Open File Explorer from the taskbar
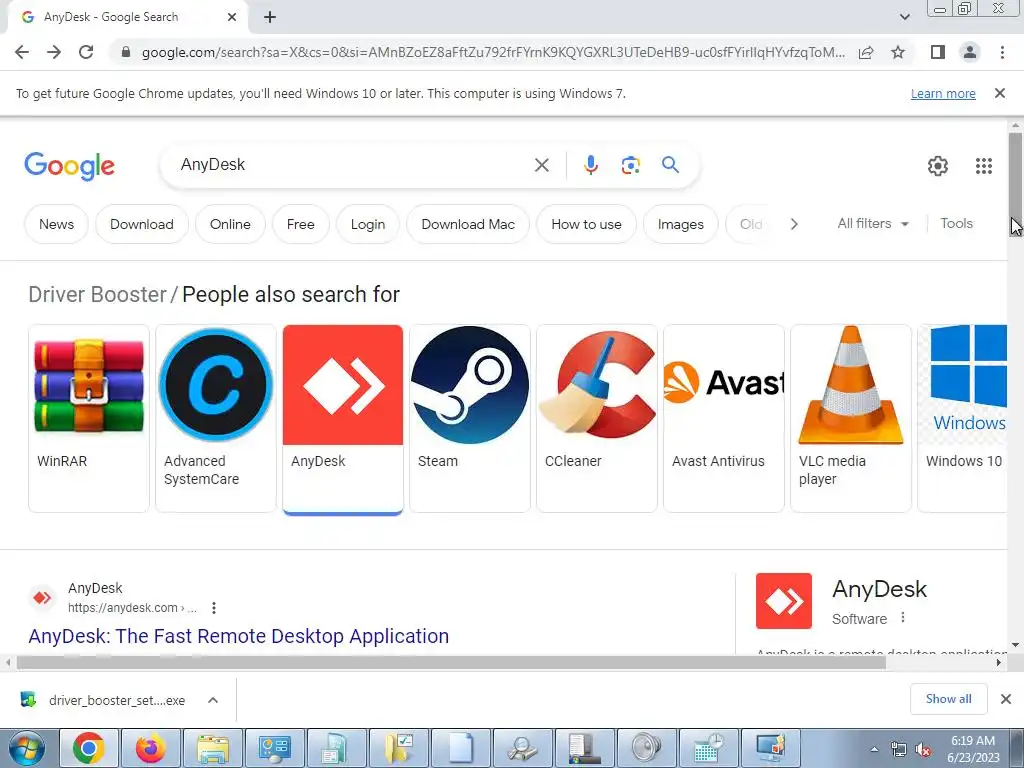Image resolution: width=1024 pixels, height=768 pixels. click(x=213, y=748)
